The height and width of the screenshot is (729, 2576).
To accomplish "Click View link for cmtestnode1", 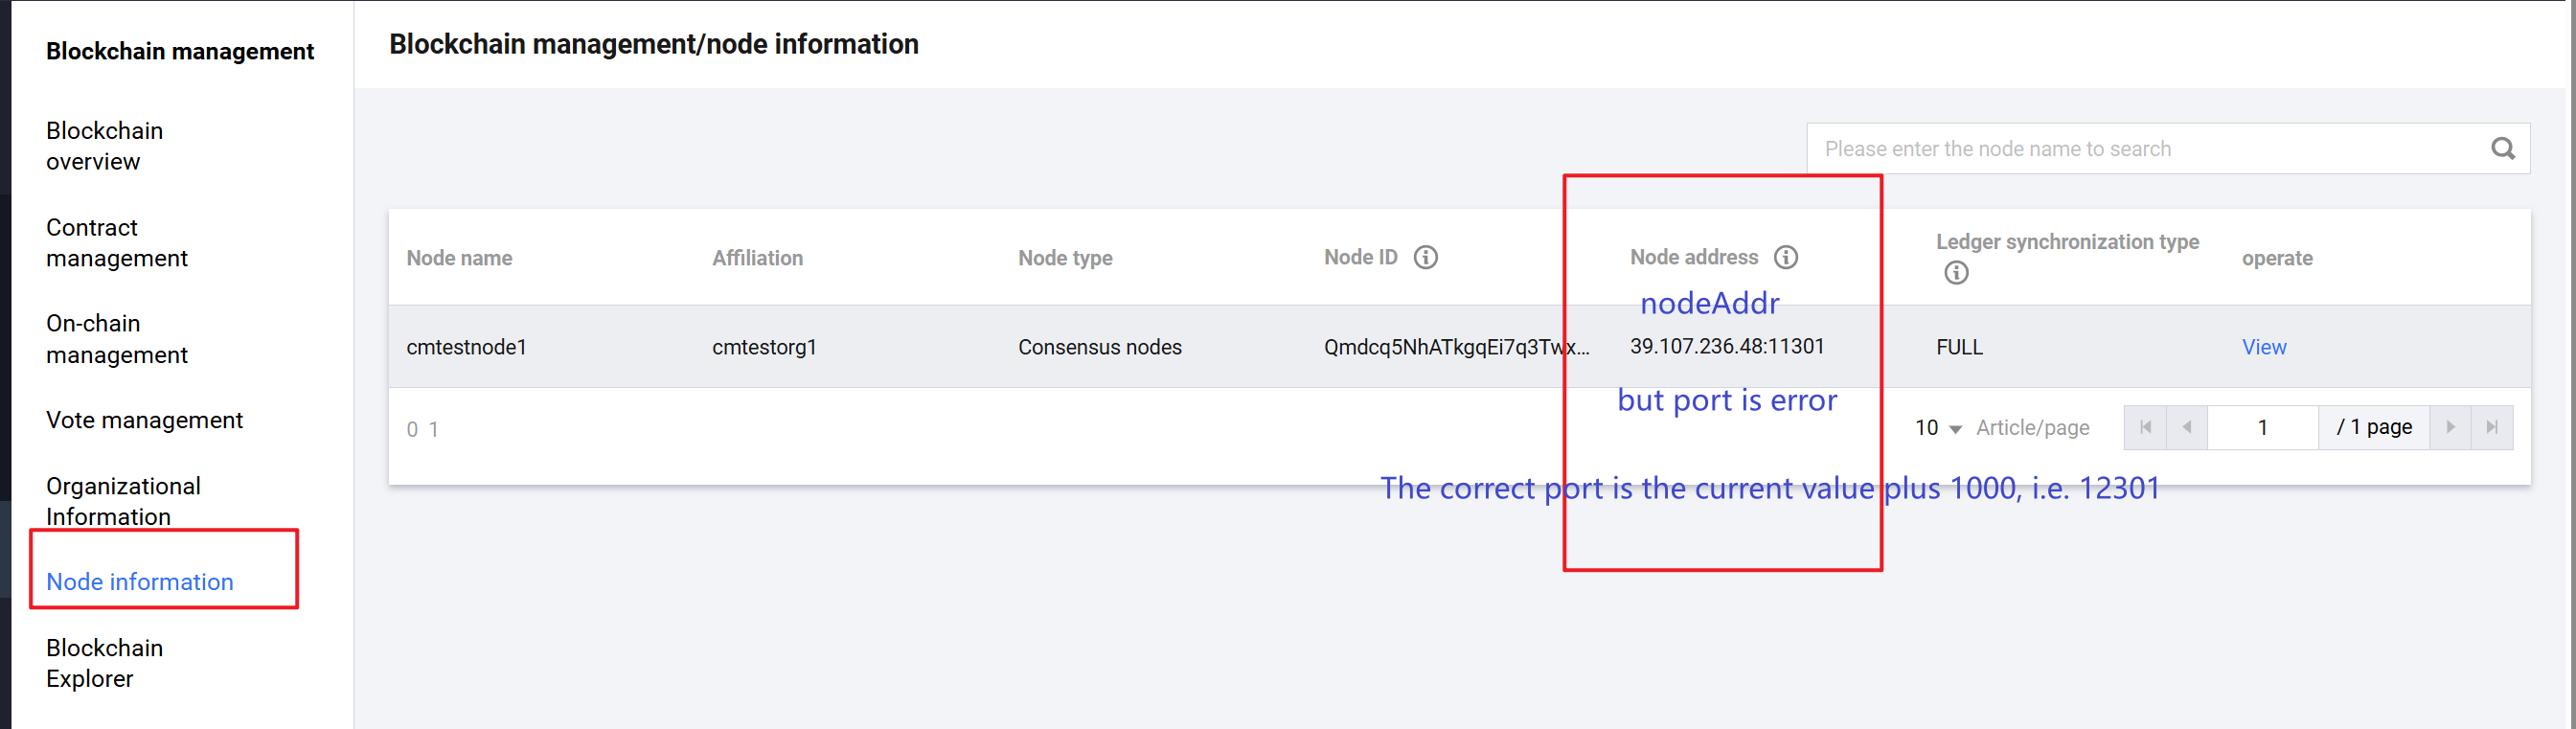I will [2263, 347].
